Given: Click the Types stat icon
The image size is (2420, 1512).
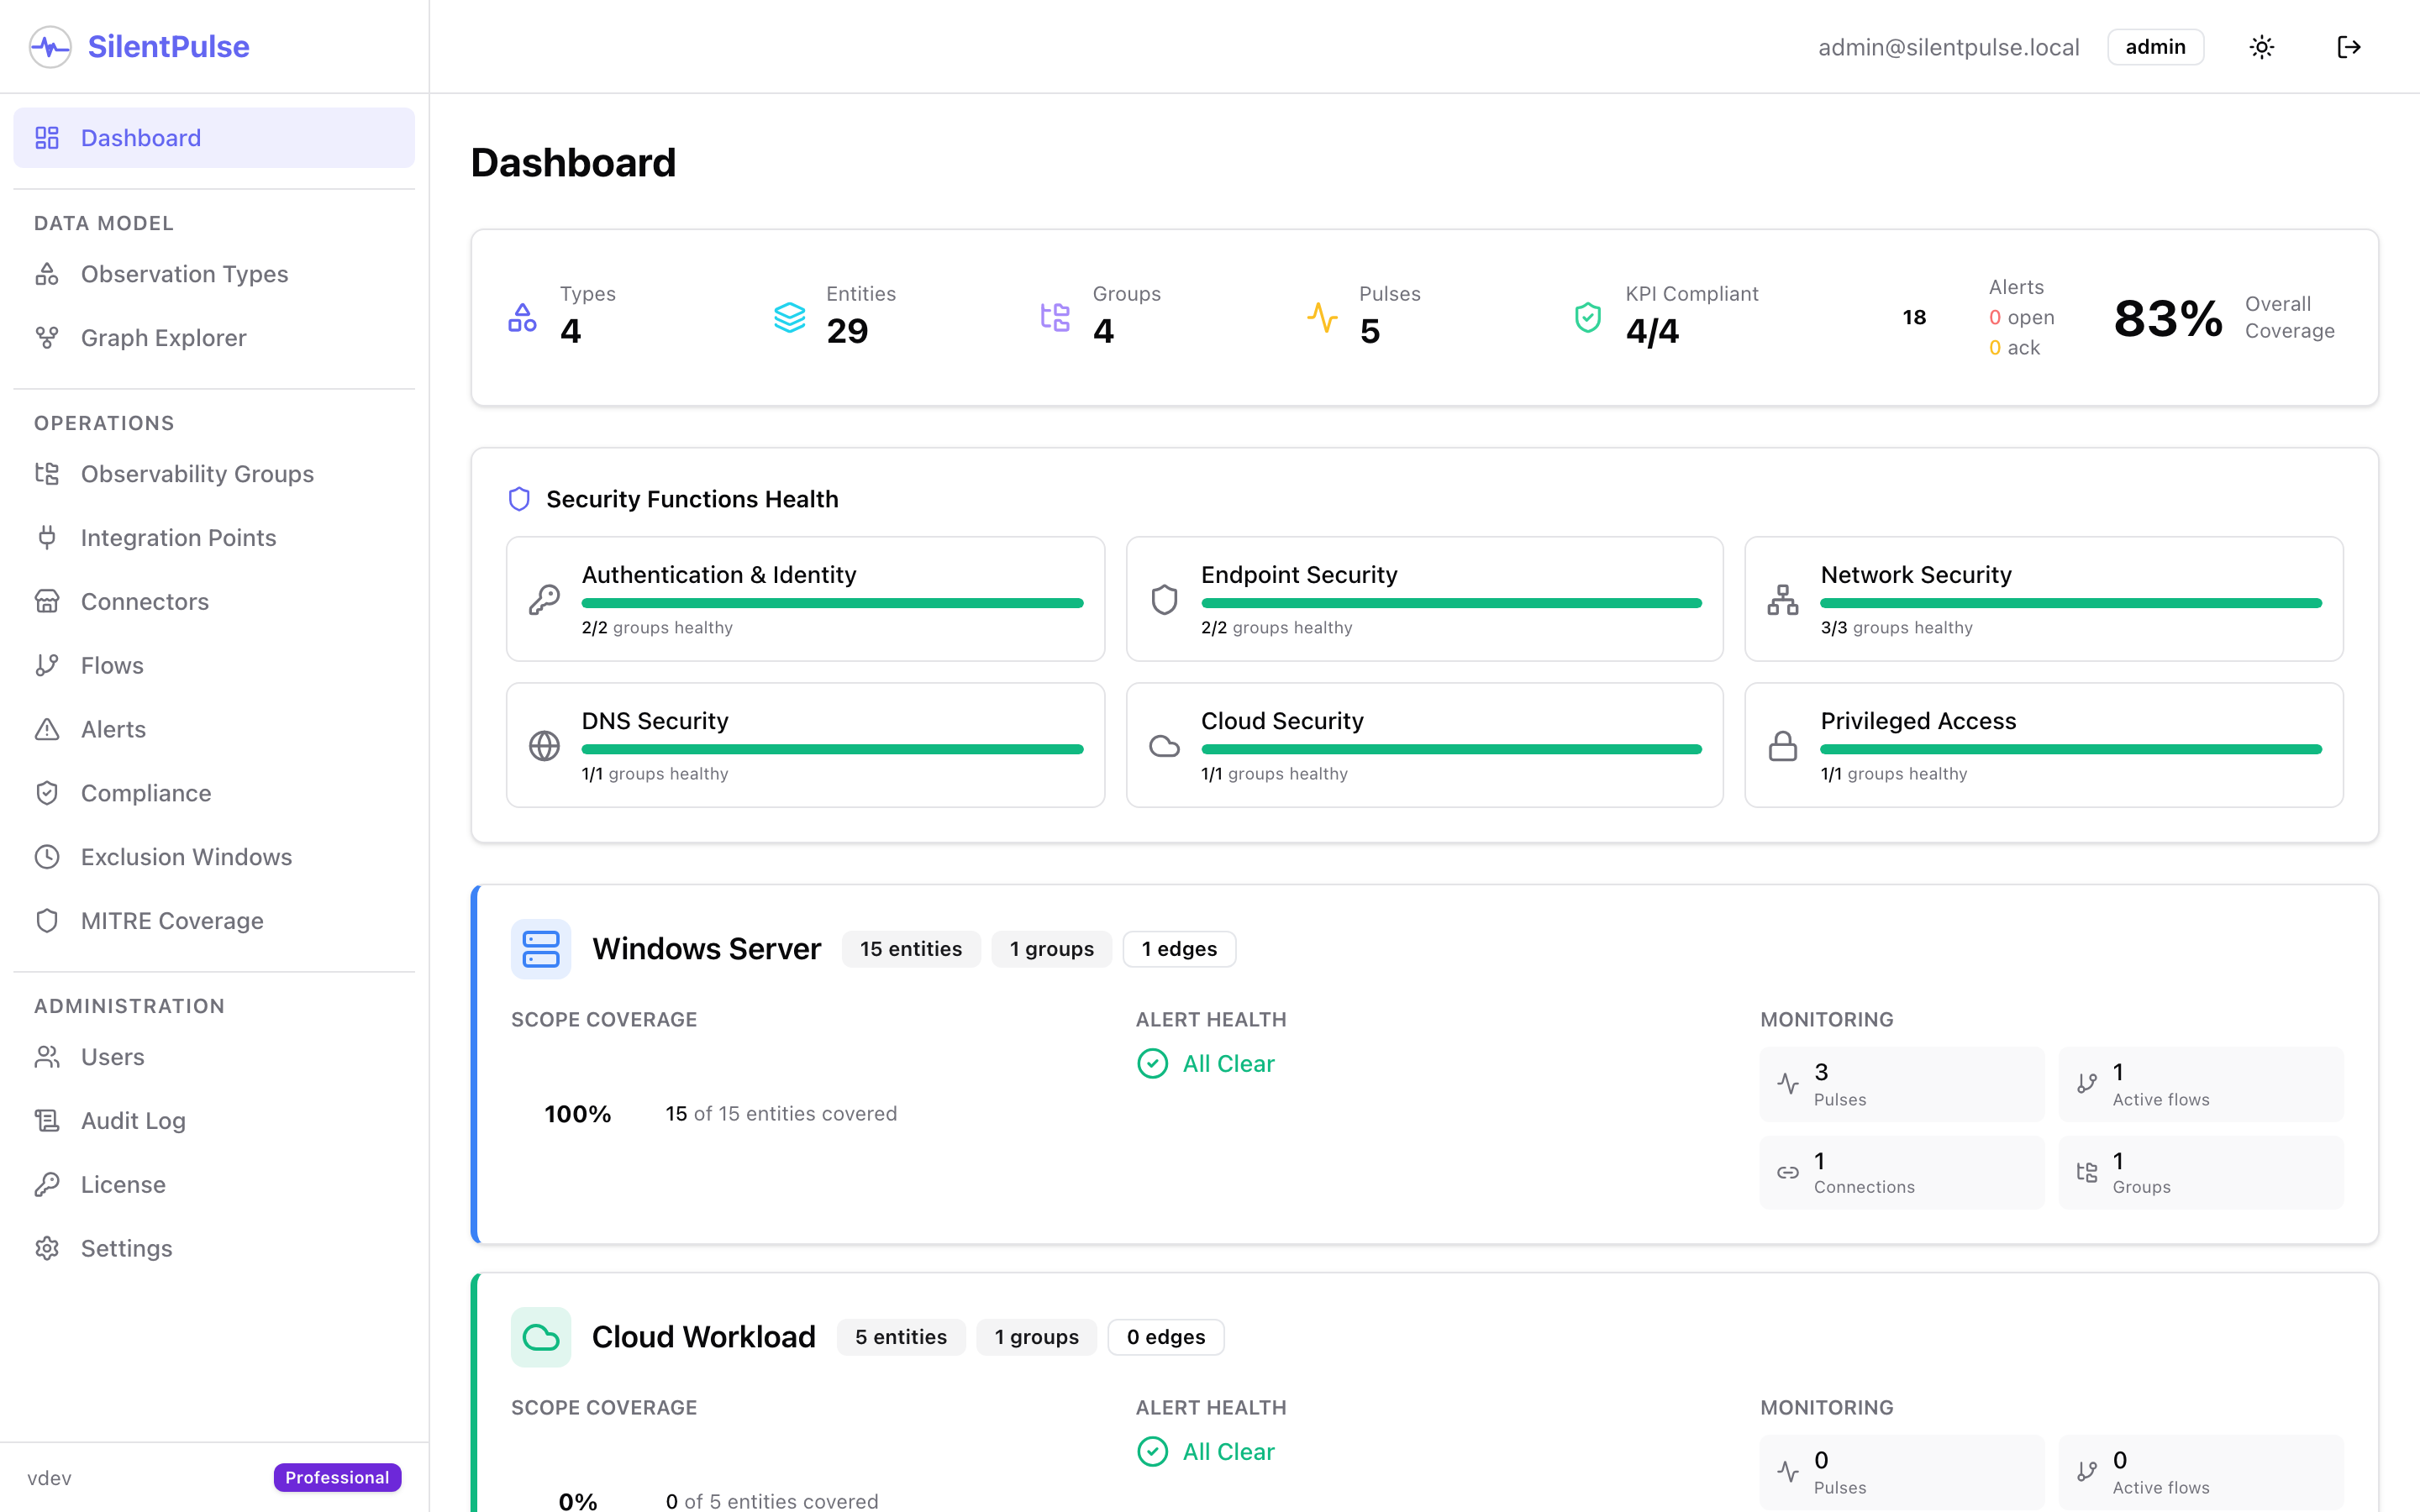Looking at the screenshot, I should click(x=522, y=318).
